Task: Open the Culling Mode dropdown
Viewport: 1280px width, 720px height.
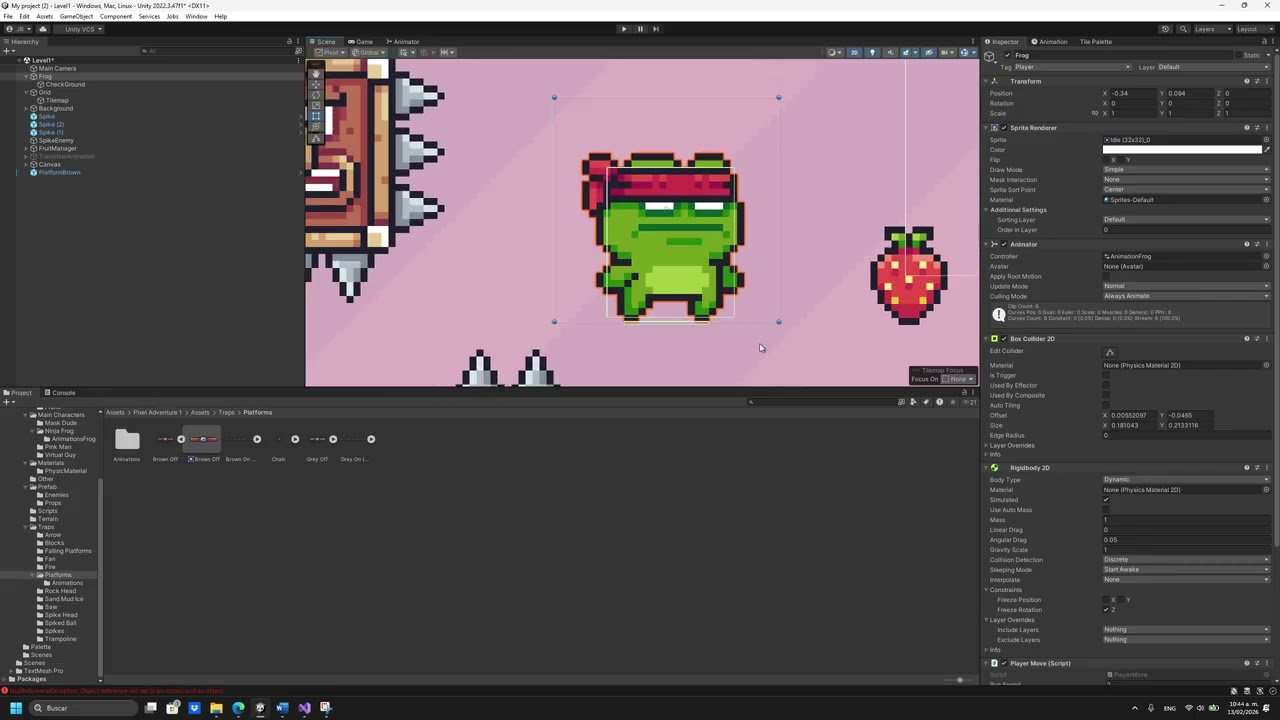Action: point(1186,296)
